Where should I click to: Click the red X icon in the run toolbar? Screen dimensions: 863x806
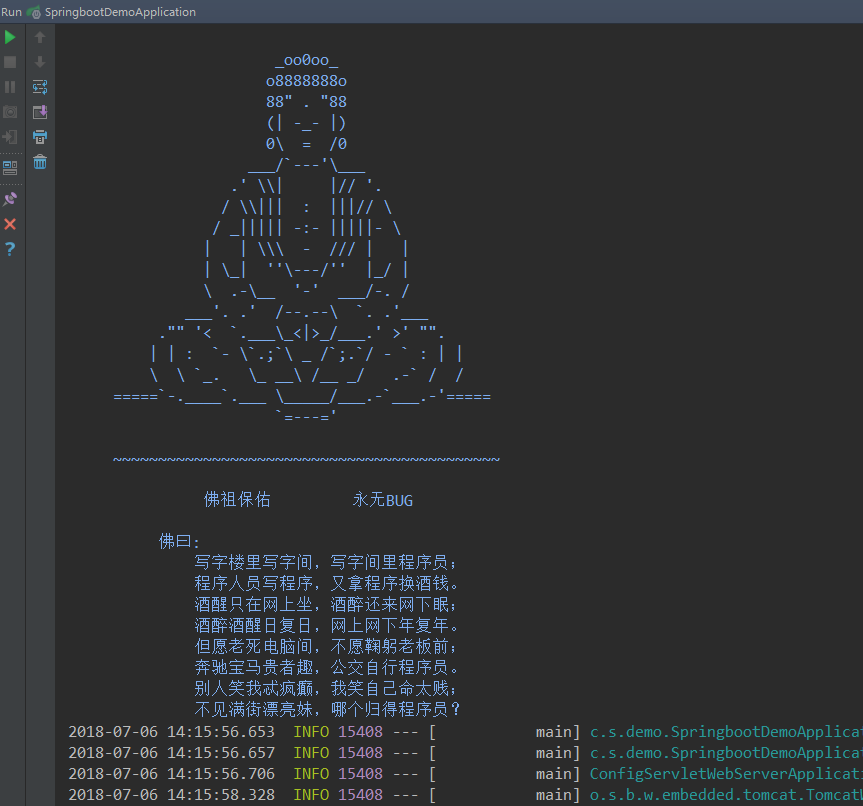point(9,224)
